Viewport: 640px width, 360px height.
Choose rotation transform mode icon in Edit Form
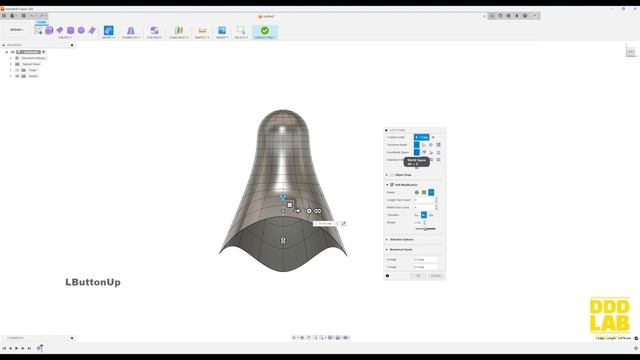(431, 145)
